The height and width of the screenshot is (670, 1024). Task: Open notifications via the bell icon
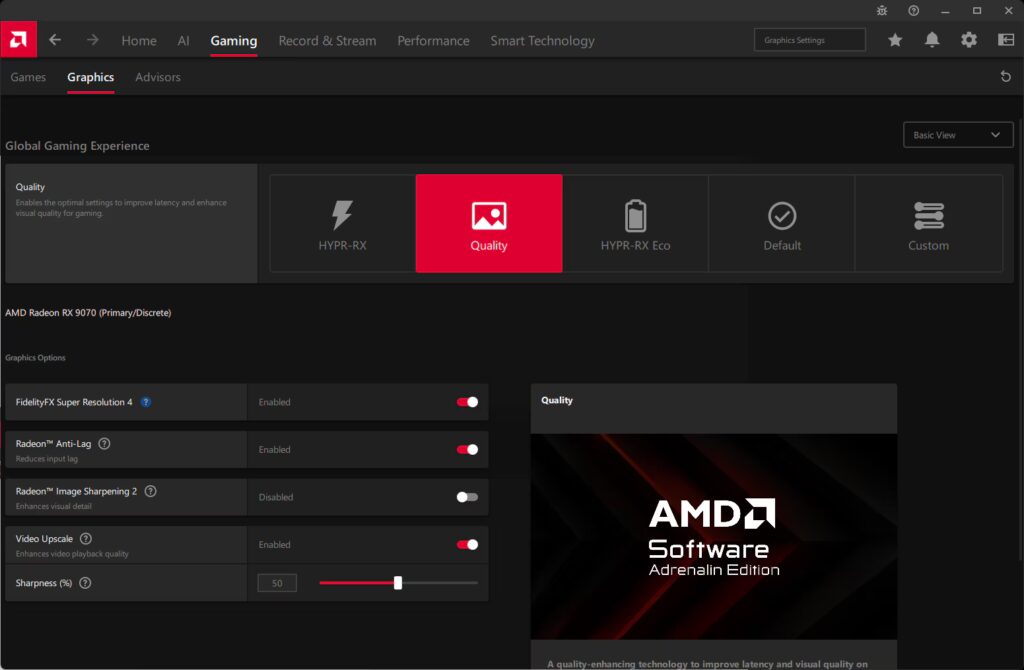(x=931, y=39)
